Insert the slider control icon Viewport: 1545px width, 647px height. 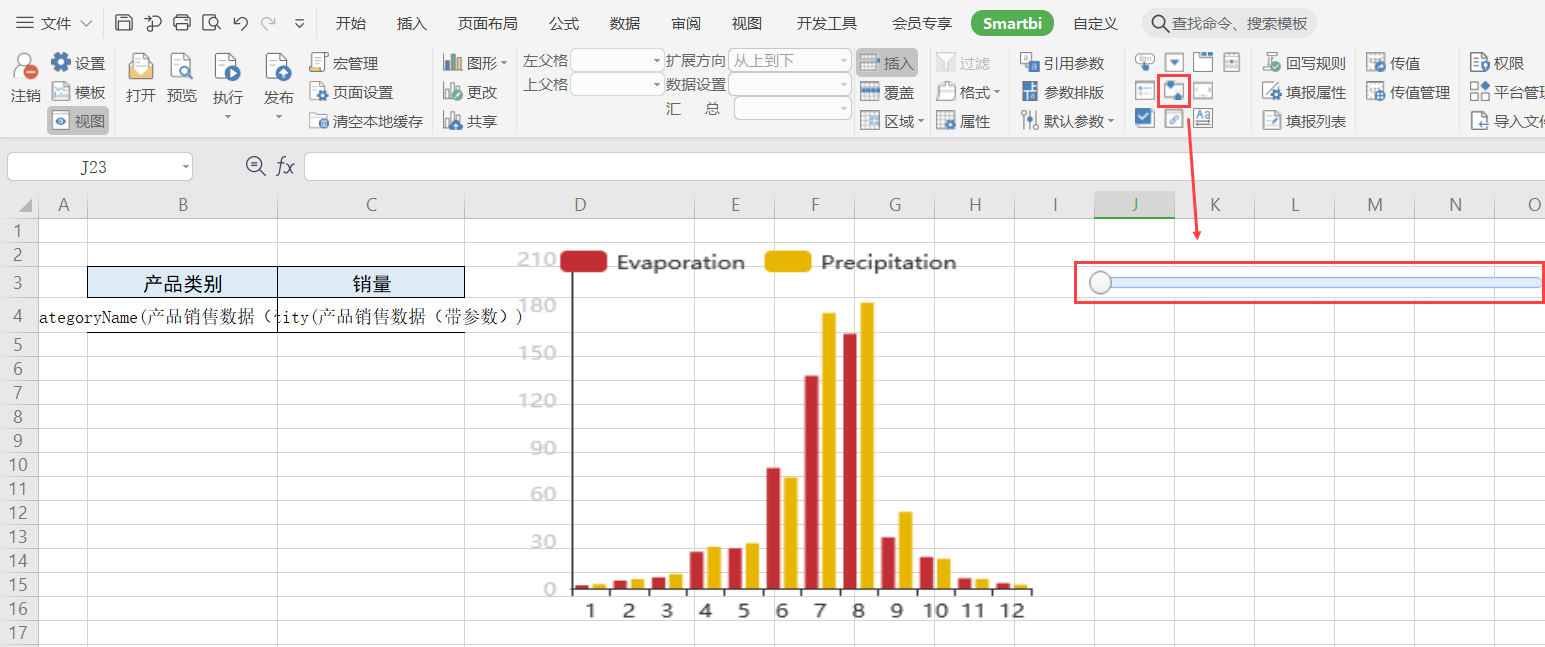click(x=1174, y=91)
